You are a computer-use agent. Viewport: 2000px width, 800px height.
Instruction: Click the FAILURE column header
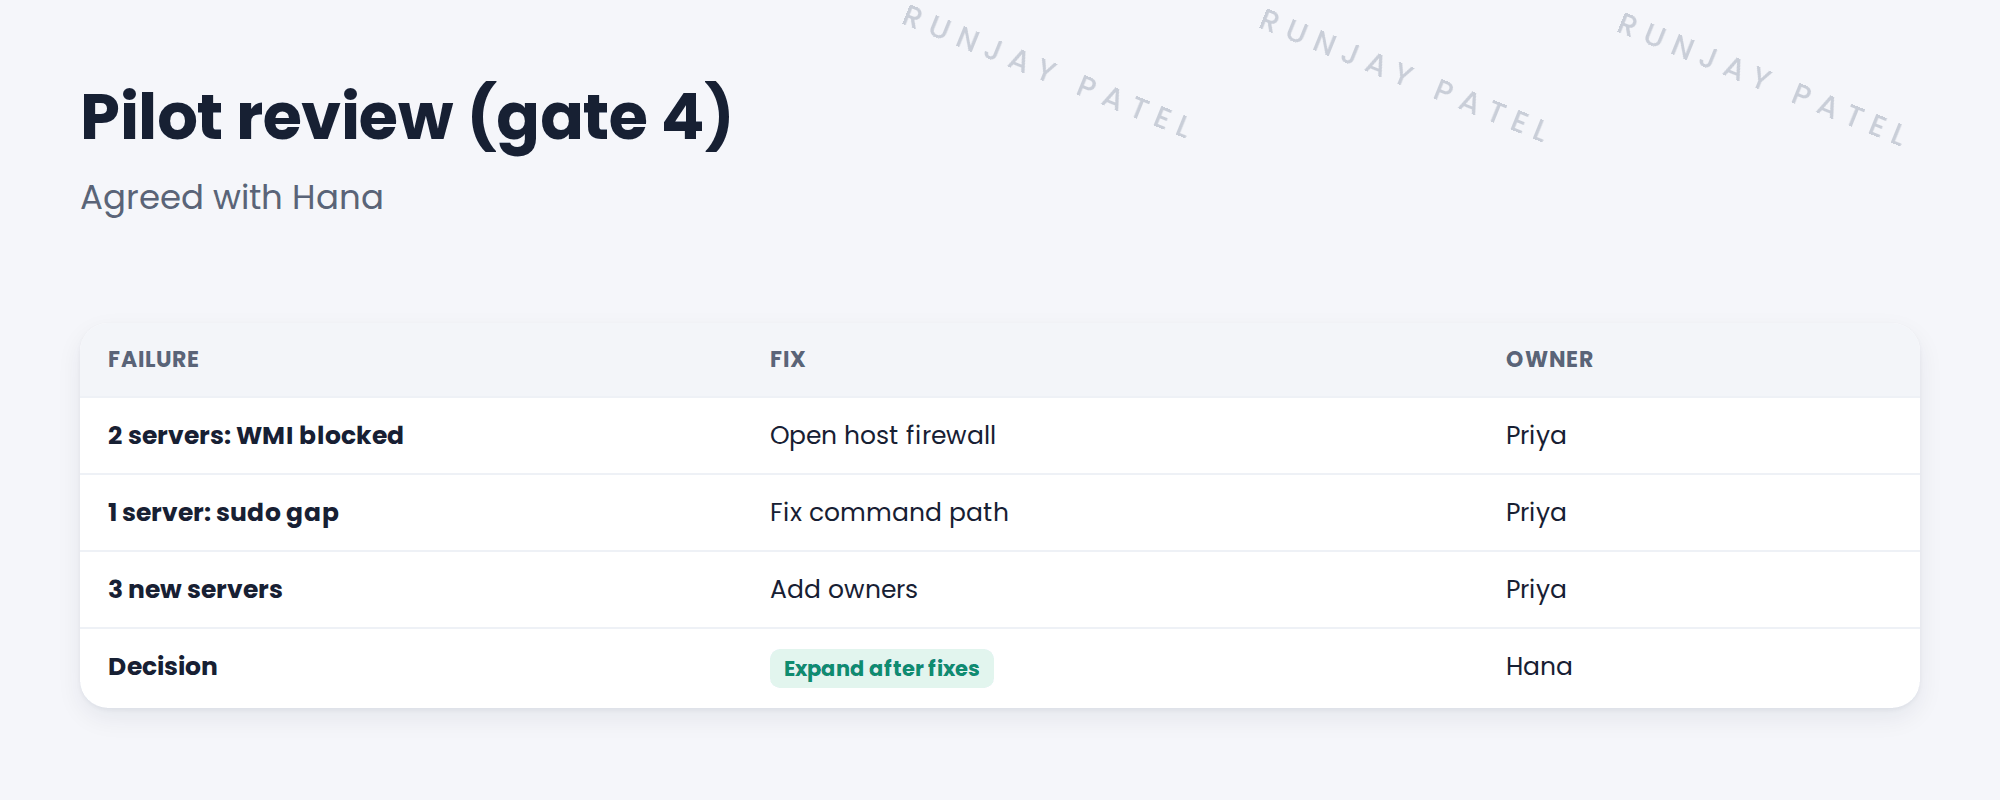[154, 359]
